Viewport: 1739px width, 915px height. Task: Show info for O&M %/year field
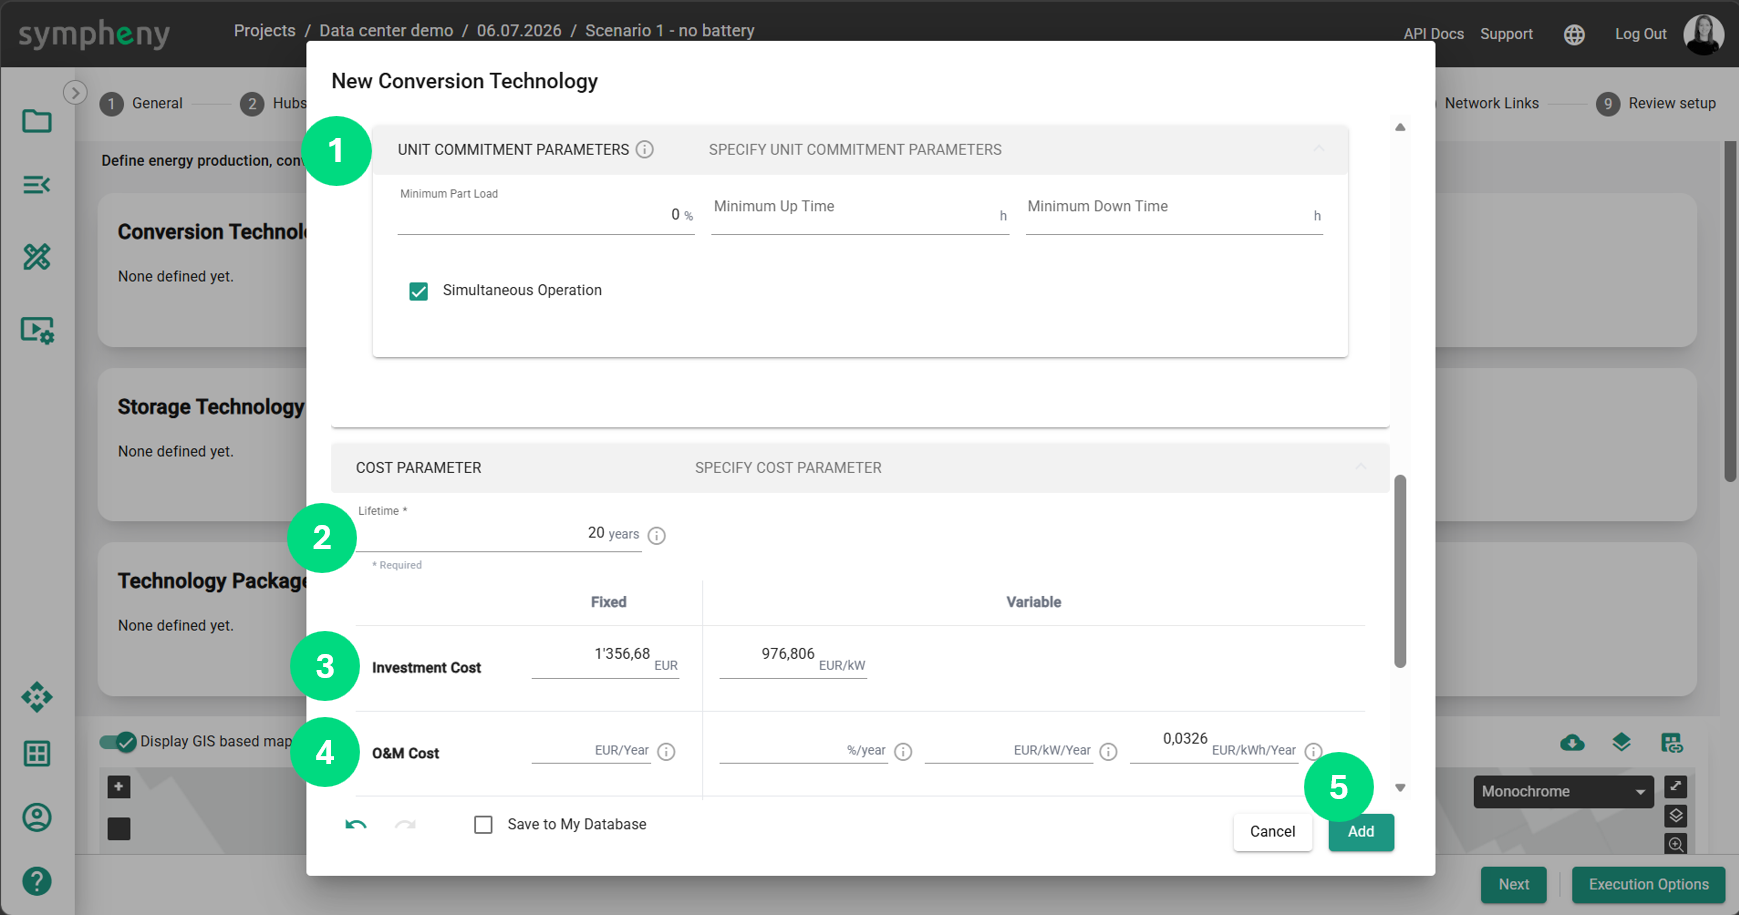tap(903, 751)
